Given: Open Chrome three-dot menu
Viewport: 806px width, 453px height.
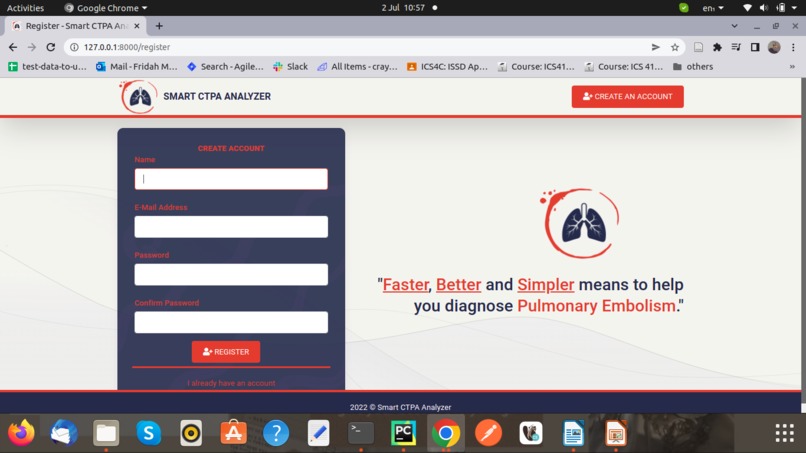Looking at the screenshot, I should tap(793, 47).
